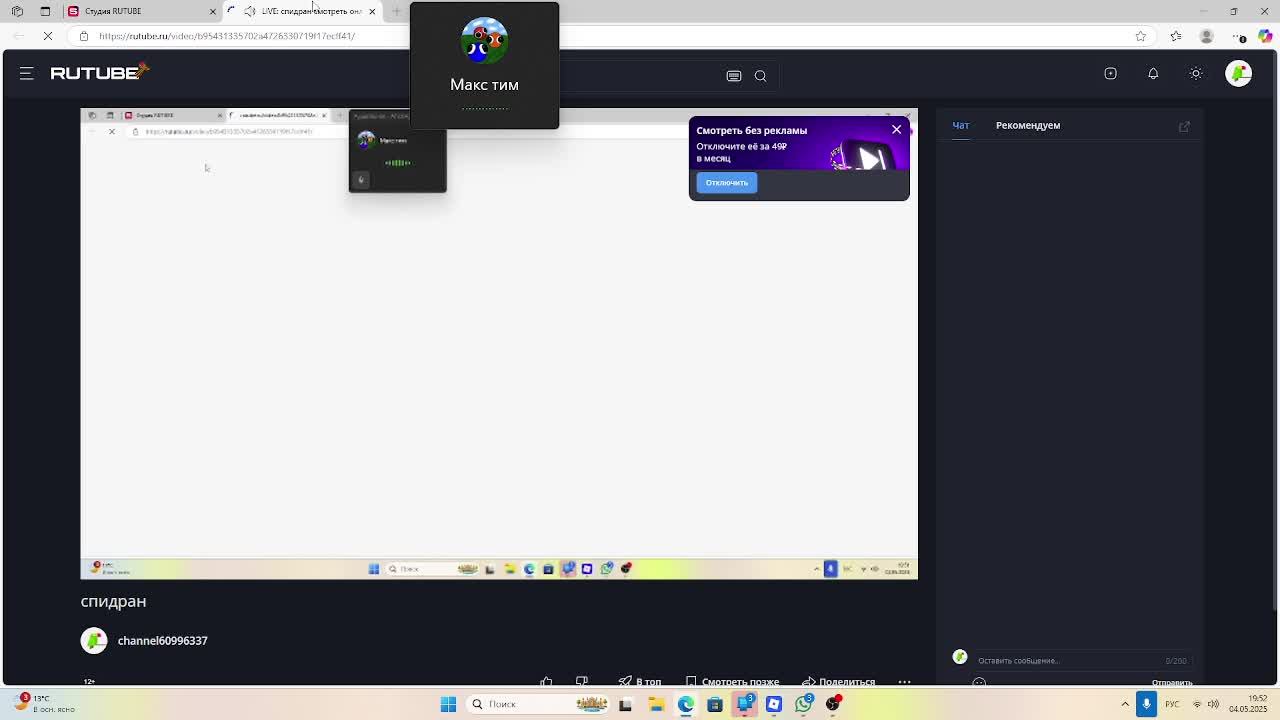Close the Студия RUTUBE browser tab
The width and height of the screenshot is (1280, 720).
212,11
